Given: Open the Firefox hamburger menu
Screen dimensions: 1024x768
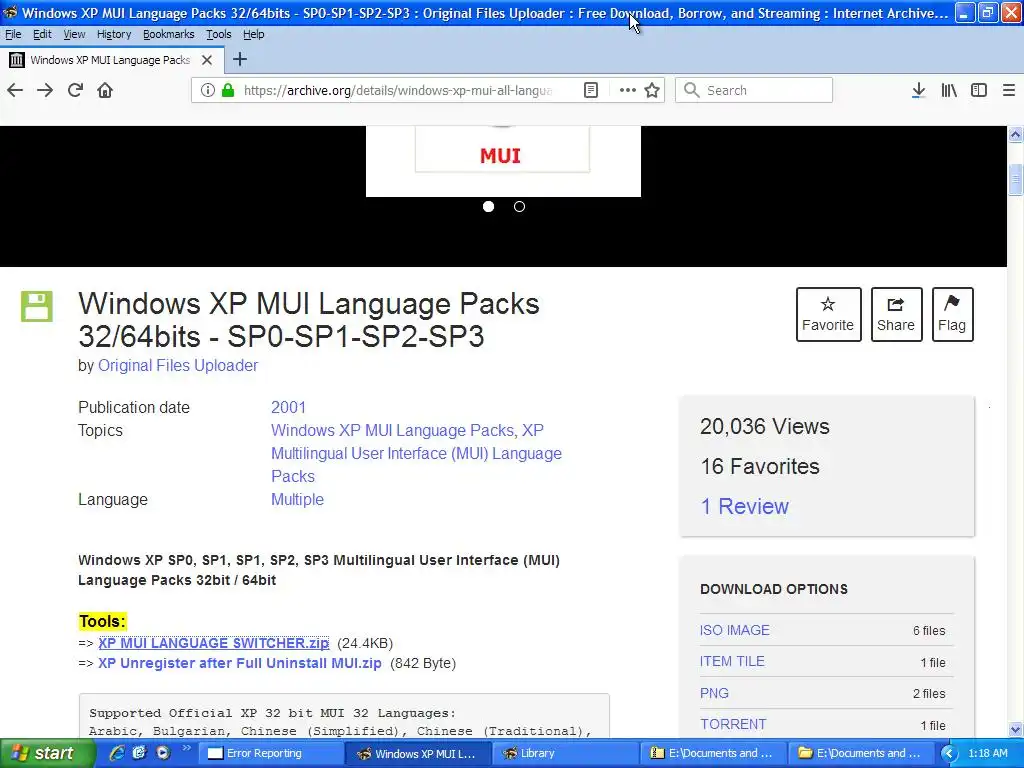Looking at the screenshot, I should pyautogui.click(x=1008, y=90).
